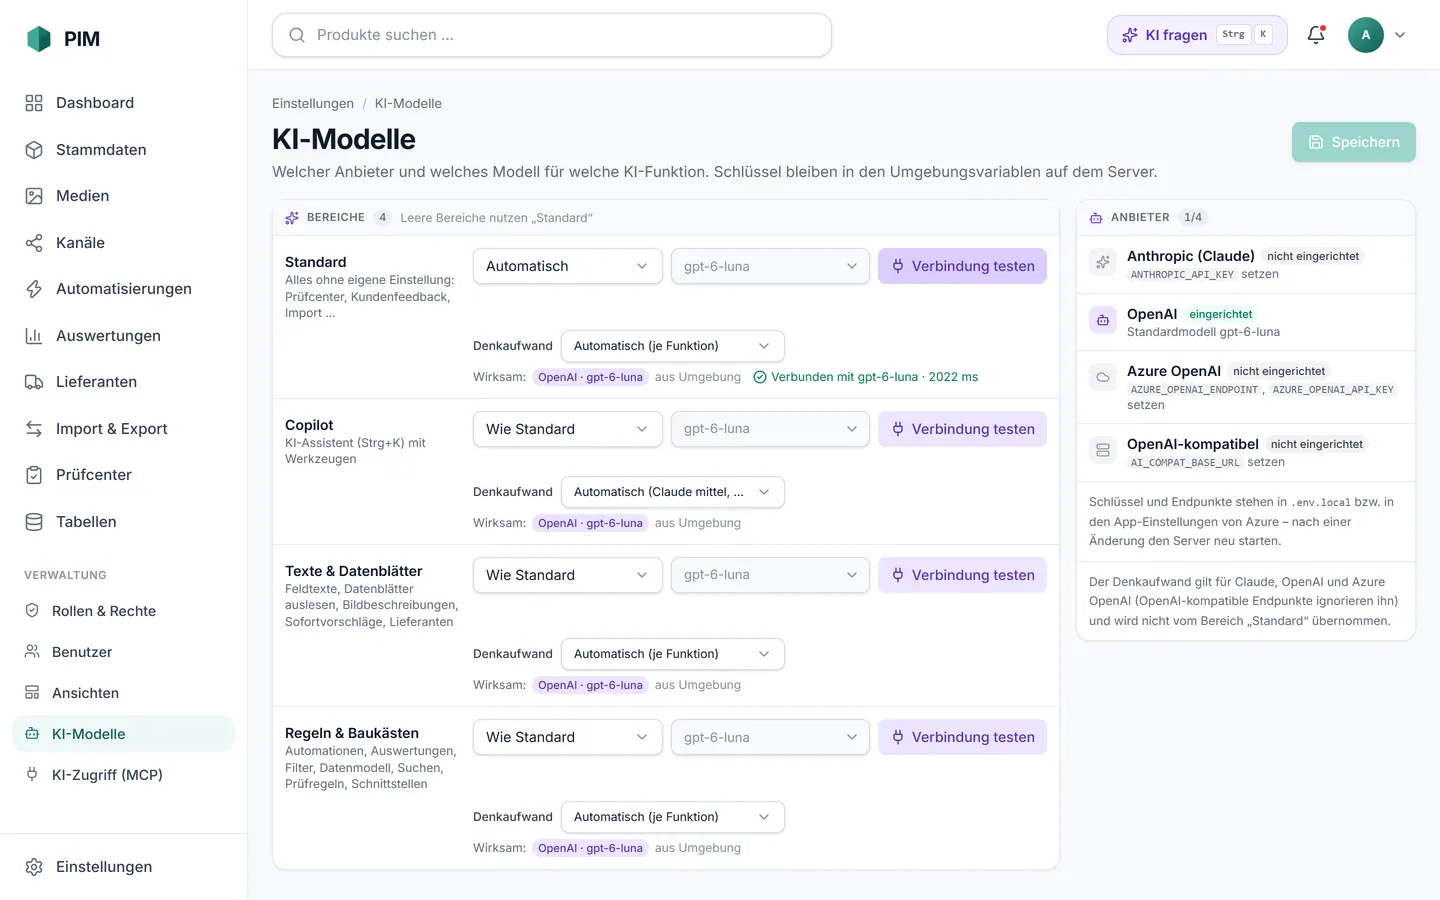The height and width of the screenshot is (900, 1440).
Task: Open the Denkaufwand dropdown for Texte & Datenblätter
Action: click(672, 654)
